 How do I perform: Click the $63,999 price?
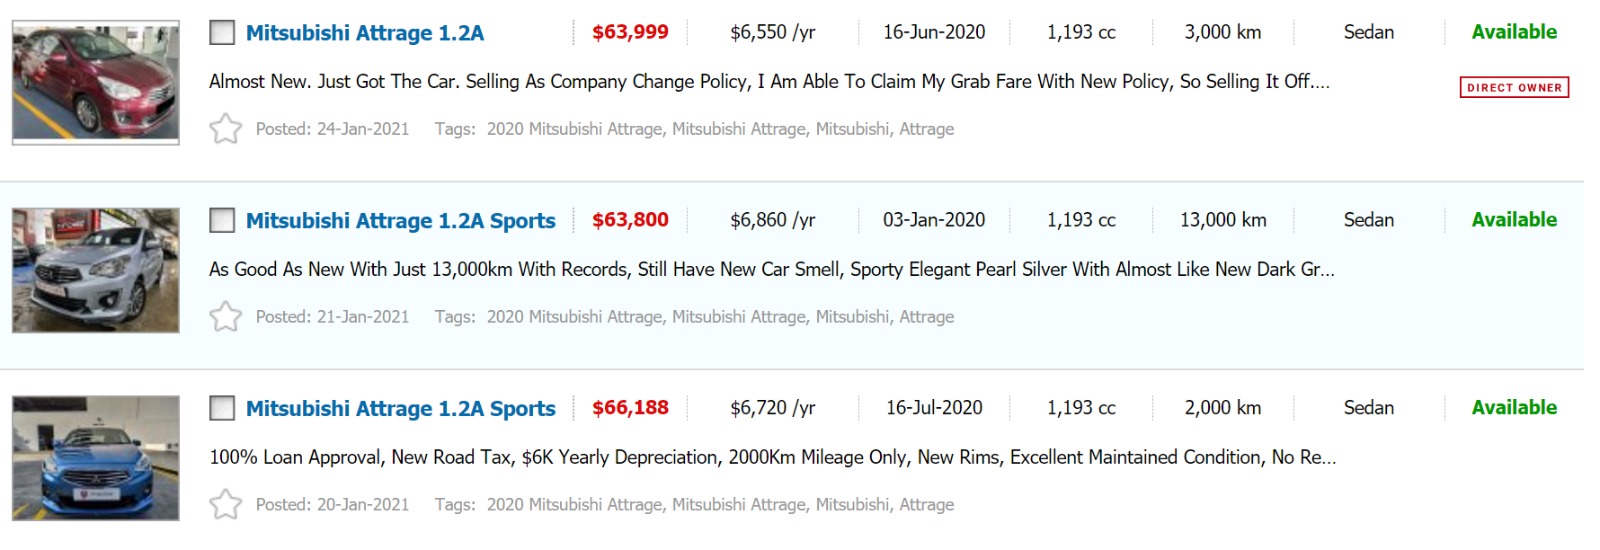point(630,33)
